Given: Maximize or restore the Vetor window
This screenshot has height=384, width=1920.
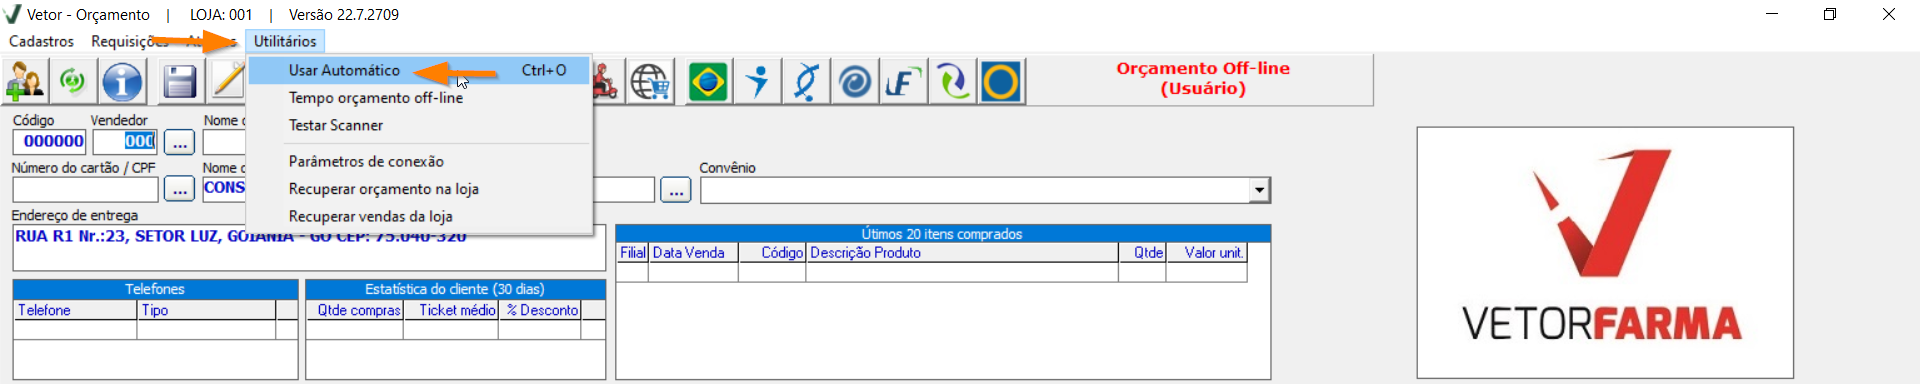Looking at the screenshot, I should coord(1830,14).
